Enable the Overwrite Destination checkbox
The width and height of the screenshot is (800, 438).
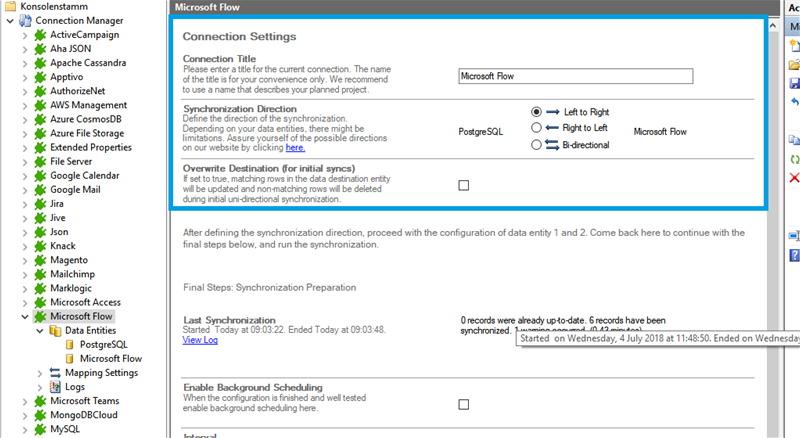pos(463,185)
